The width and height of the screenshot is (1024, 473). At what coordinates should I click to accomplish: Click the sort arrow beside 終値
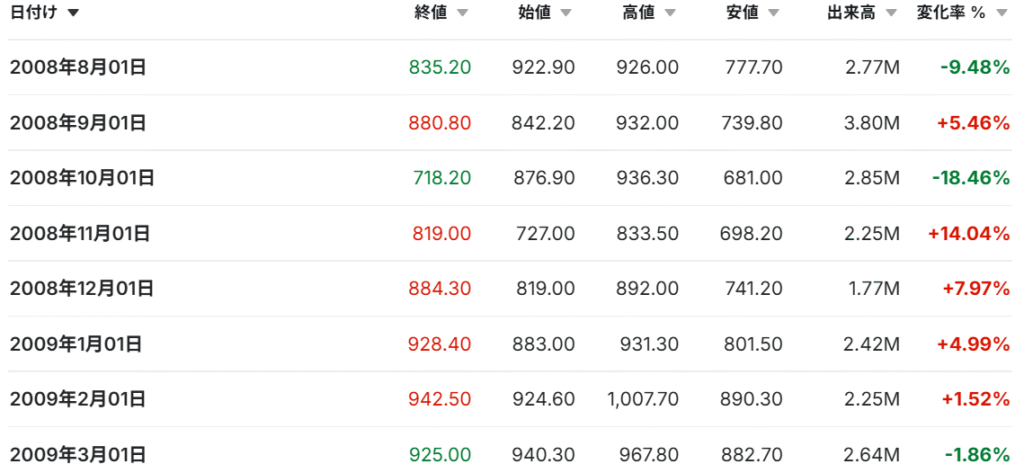click(x=461, y=13)
